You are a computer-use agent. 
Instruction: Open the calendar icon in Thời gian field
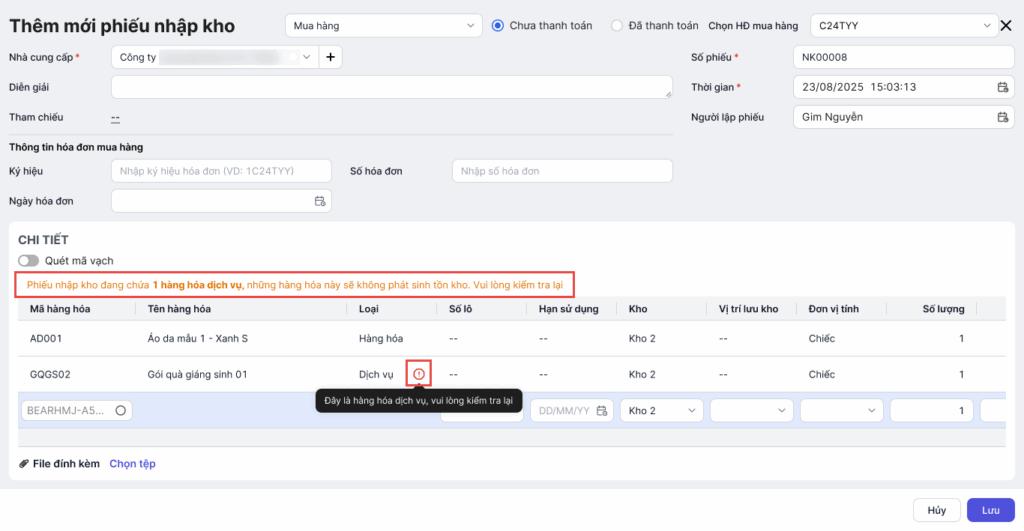(1002, 87)
